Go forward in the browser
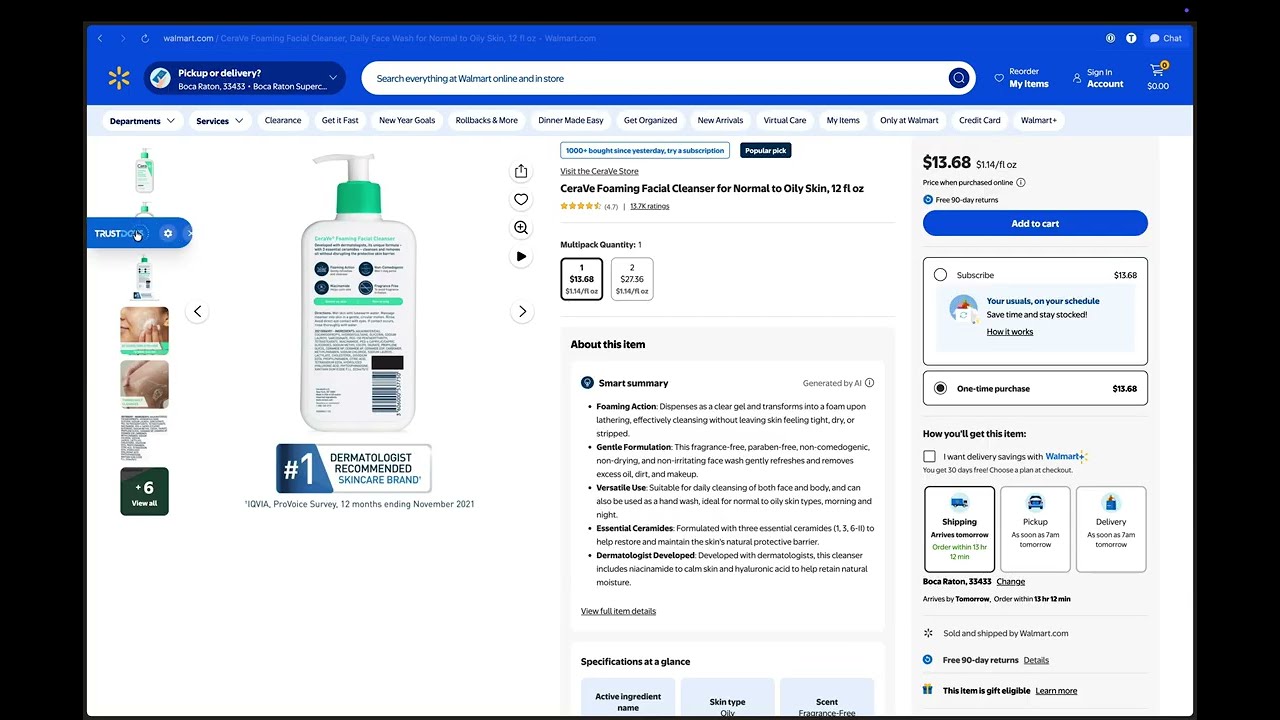The image size is (1280, 720). [123, 38]
